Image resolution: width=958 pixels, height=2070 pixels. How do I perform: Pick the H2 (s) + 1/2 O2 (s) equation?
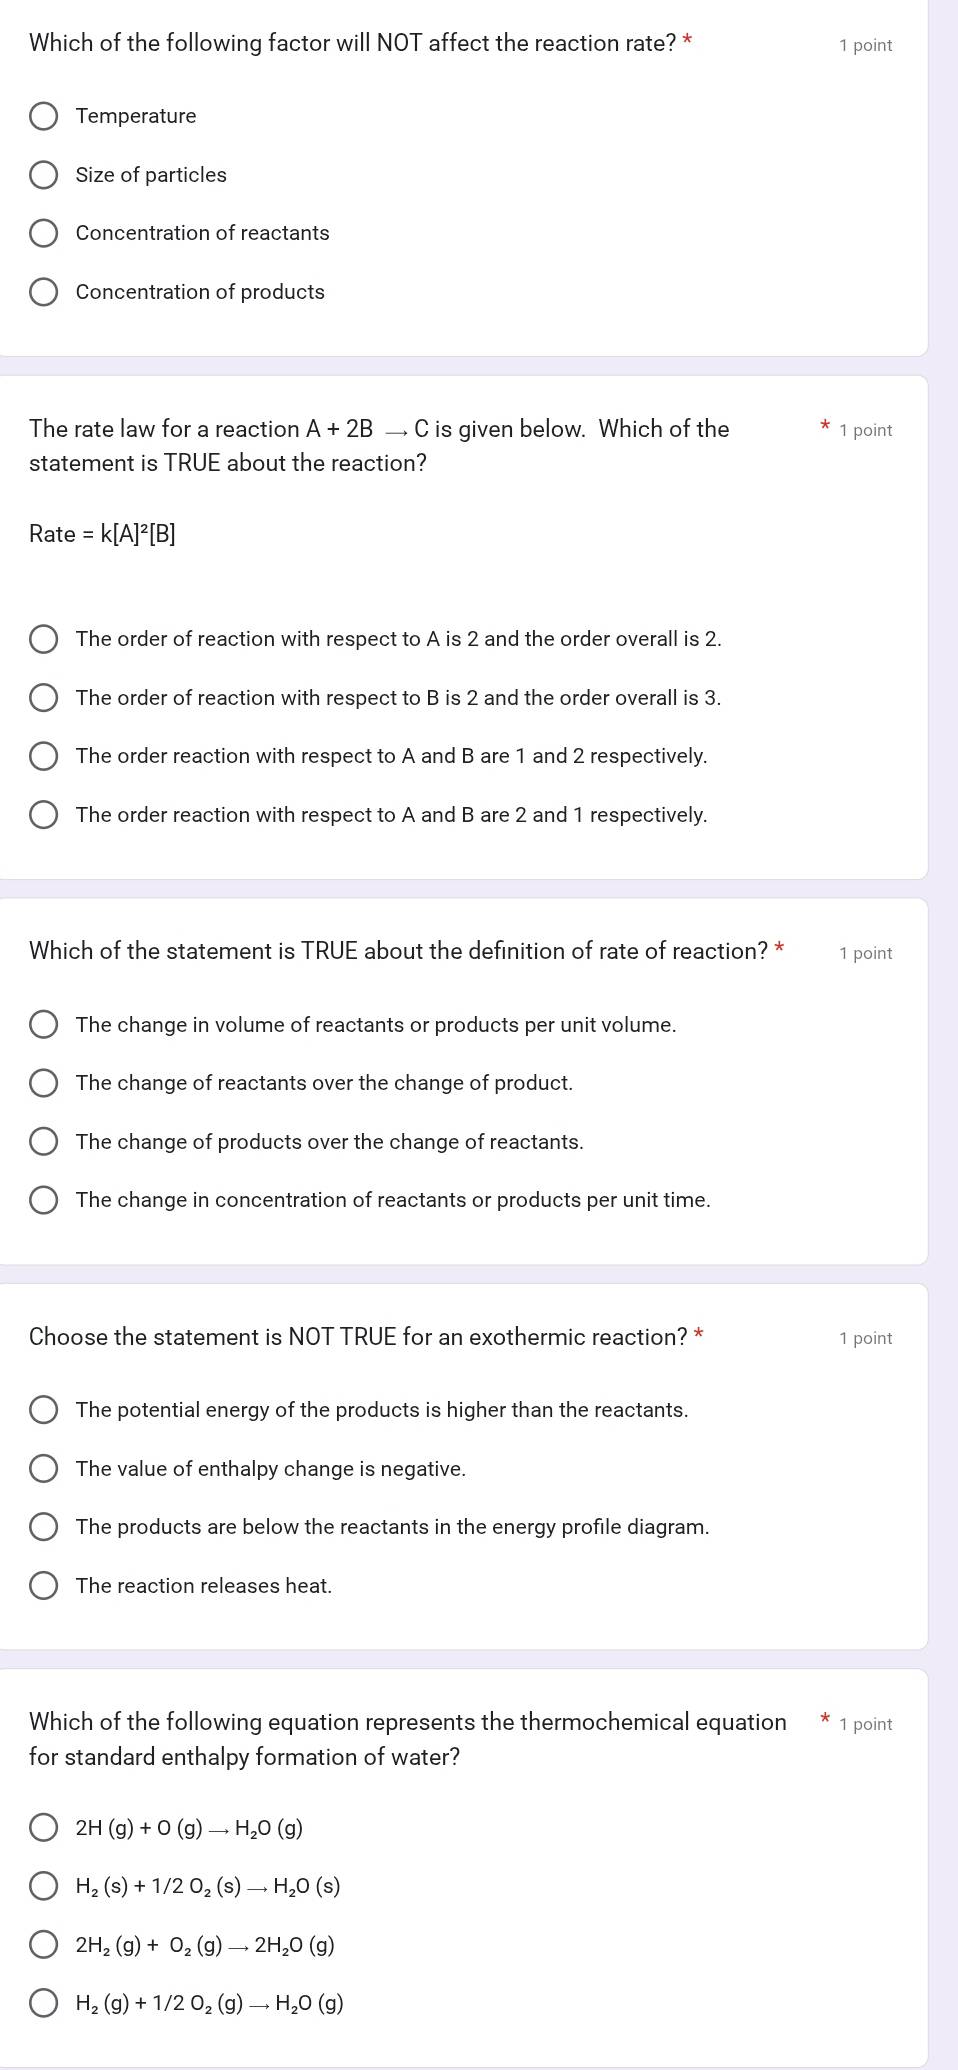pyautogui.click(x=44, y=1885)
